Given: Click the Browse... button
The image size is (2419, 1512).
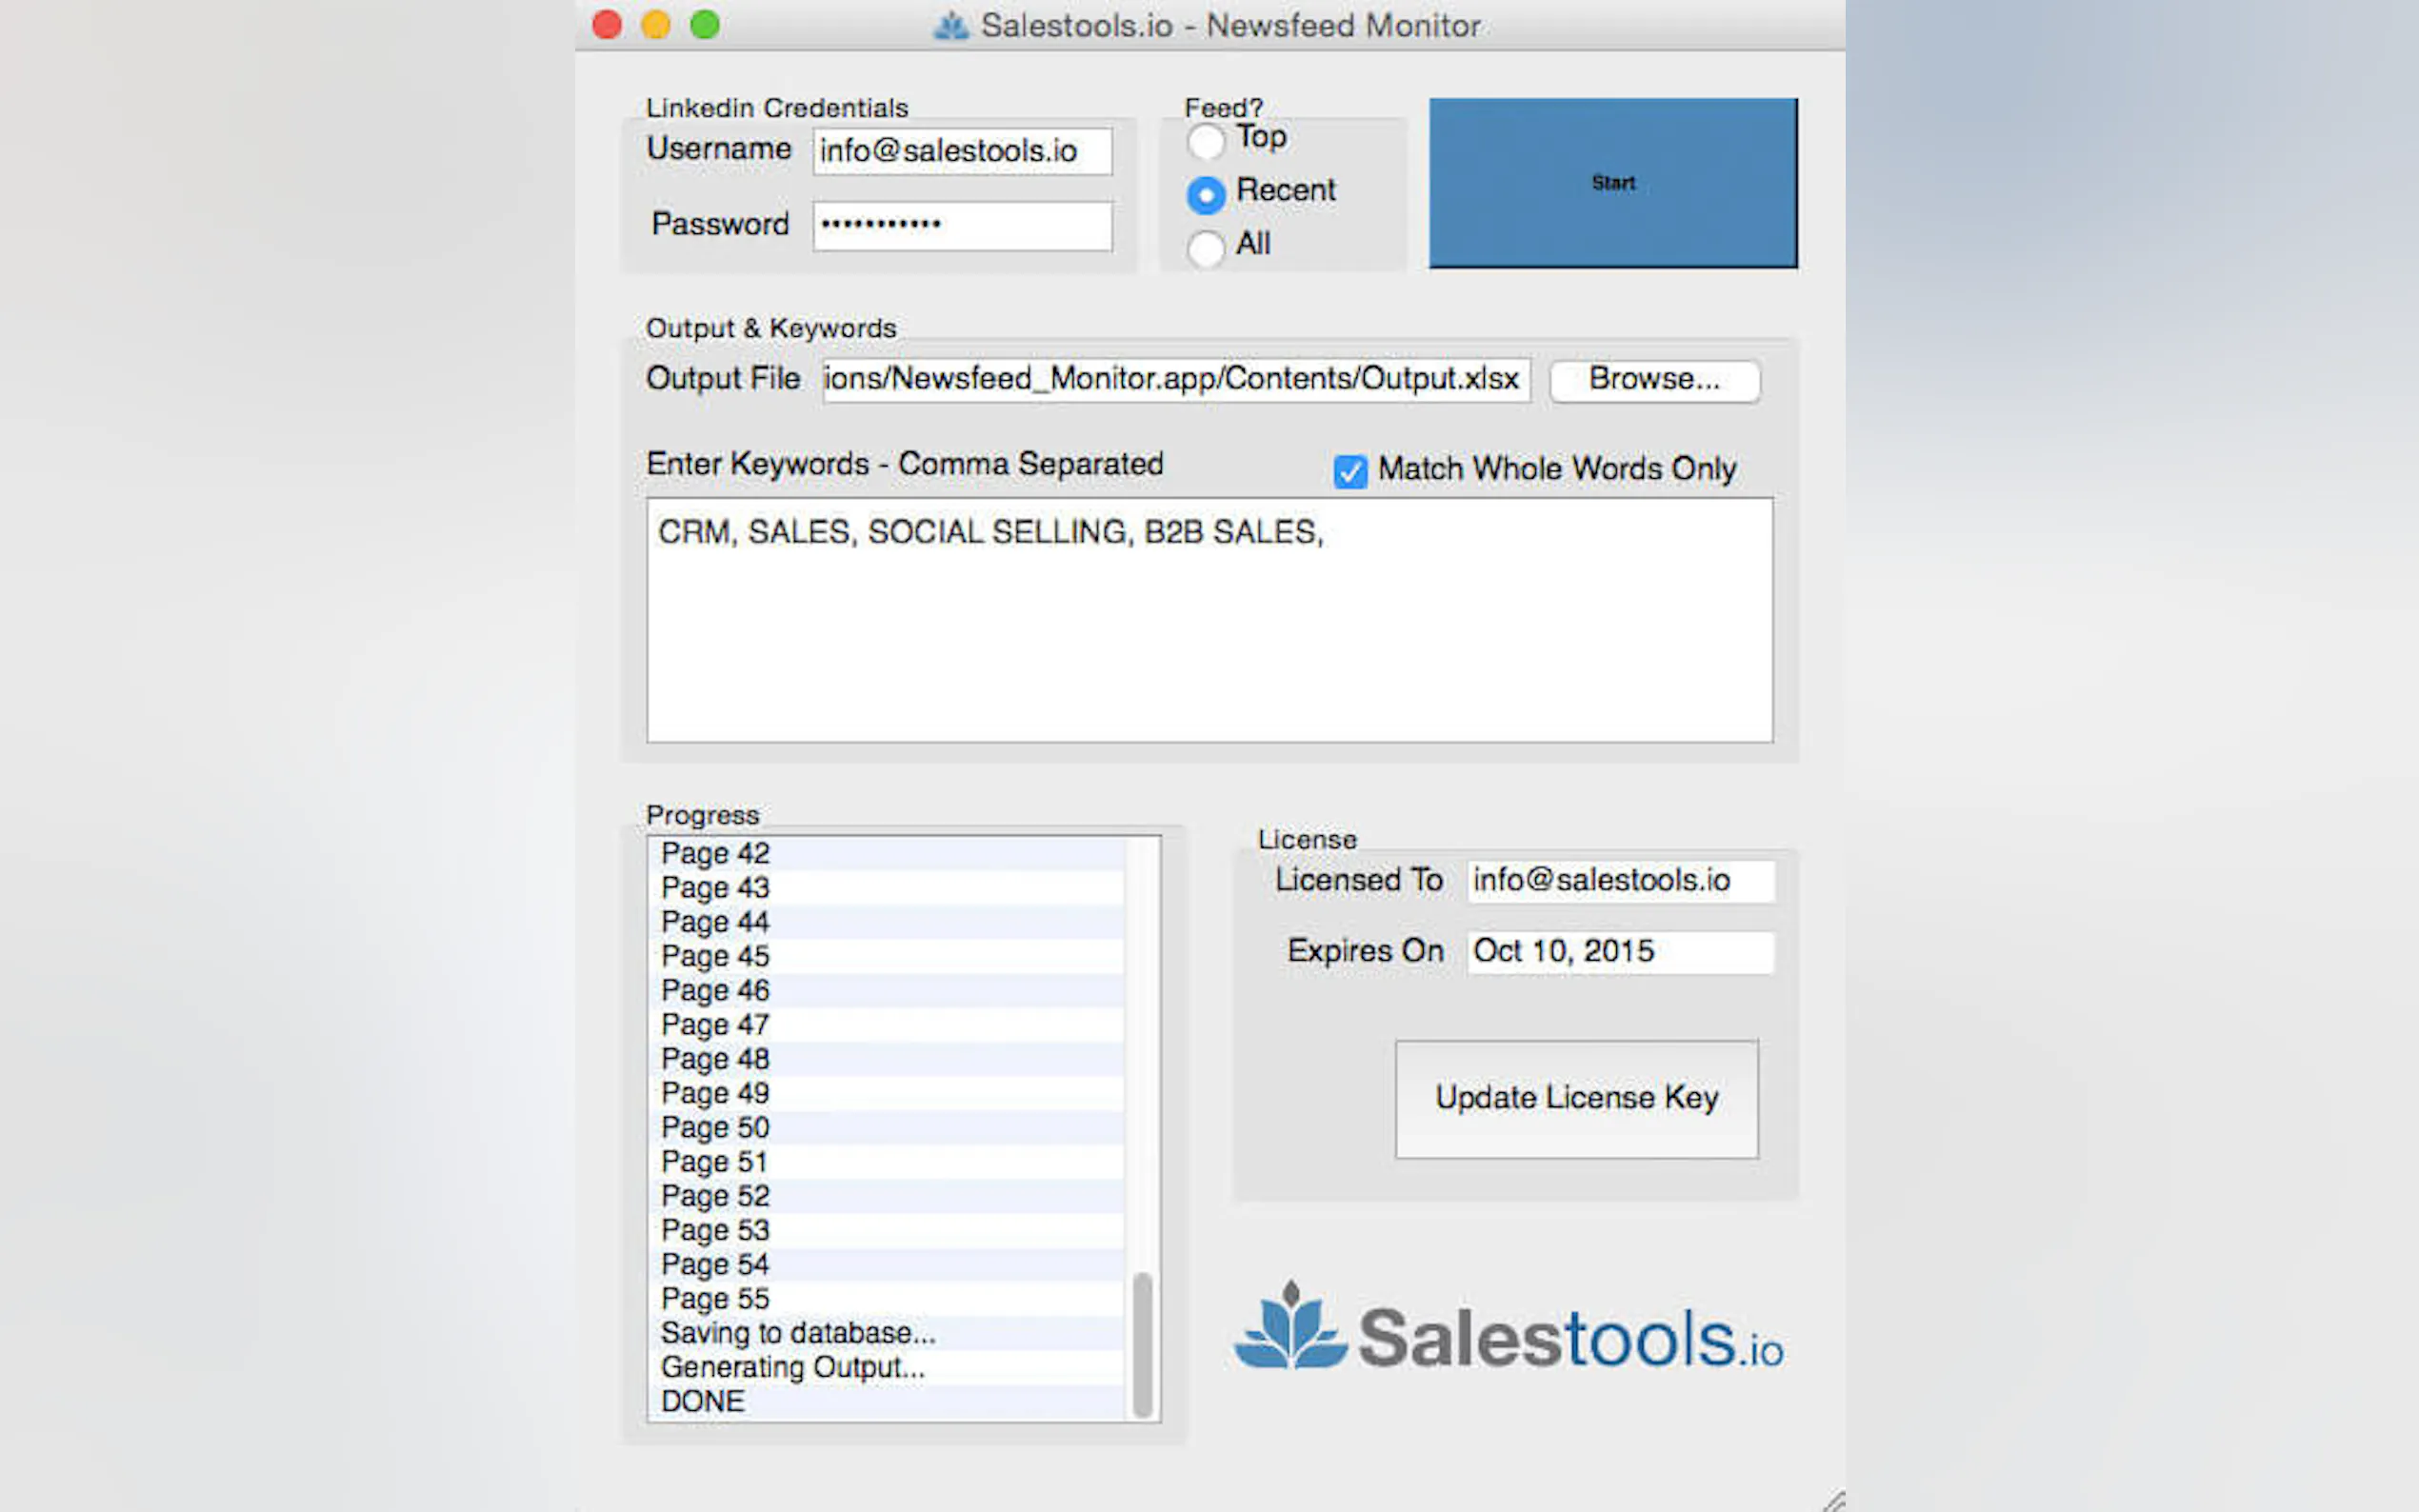Looking at the screenshot, I should tap(1654, 380).
